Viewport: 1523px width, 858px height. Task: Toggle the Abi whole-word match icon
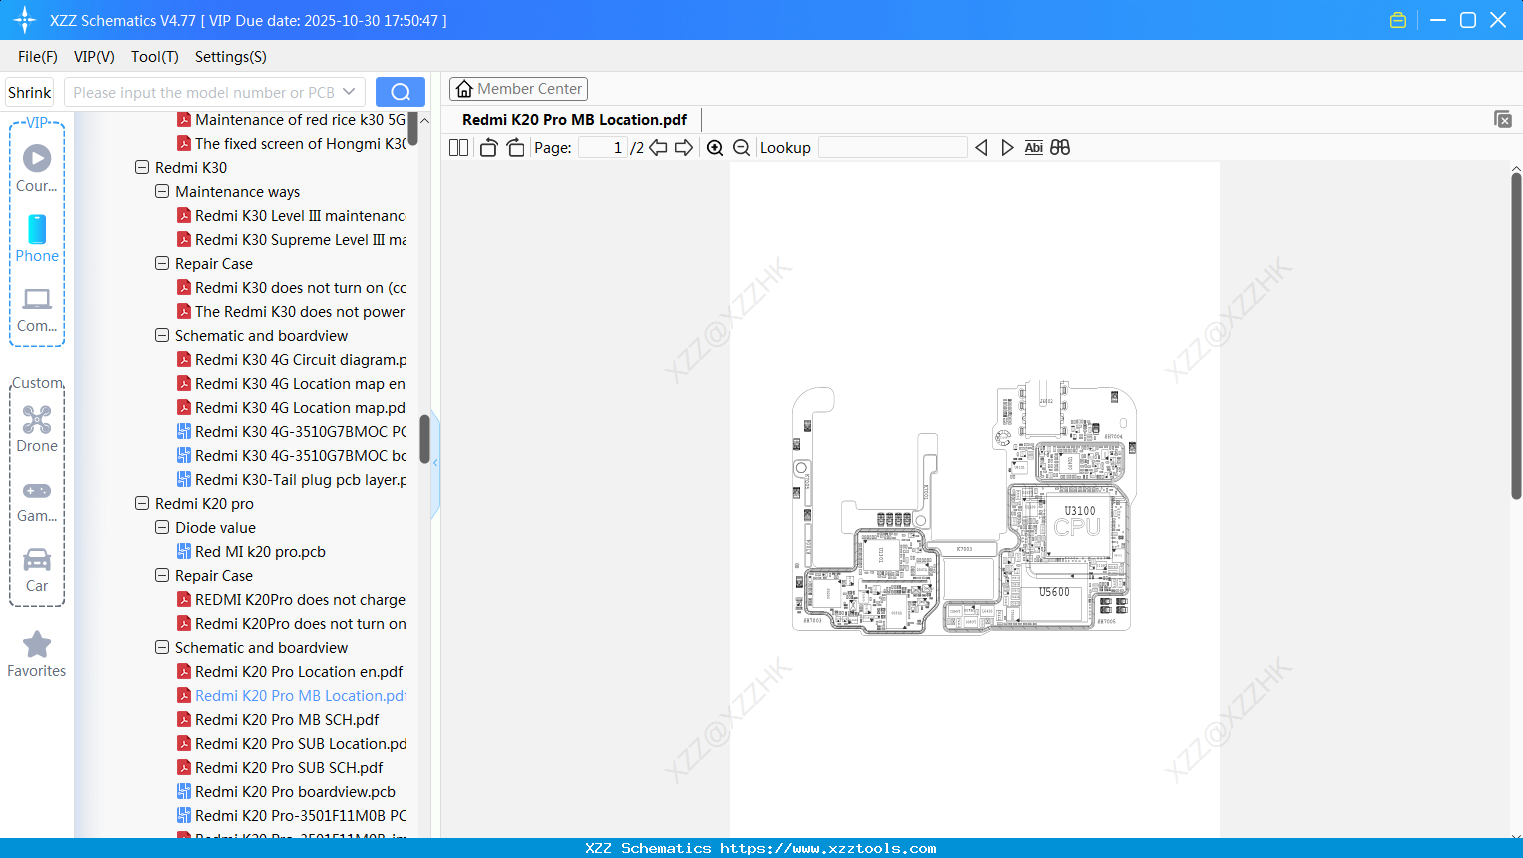tap(1034, 148)
